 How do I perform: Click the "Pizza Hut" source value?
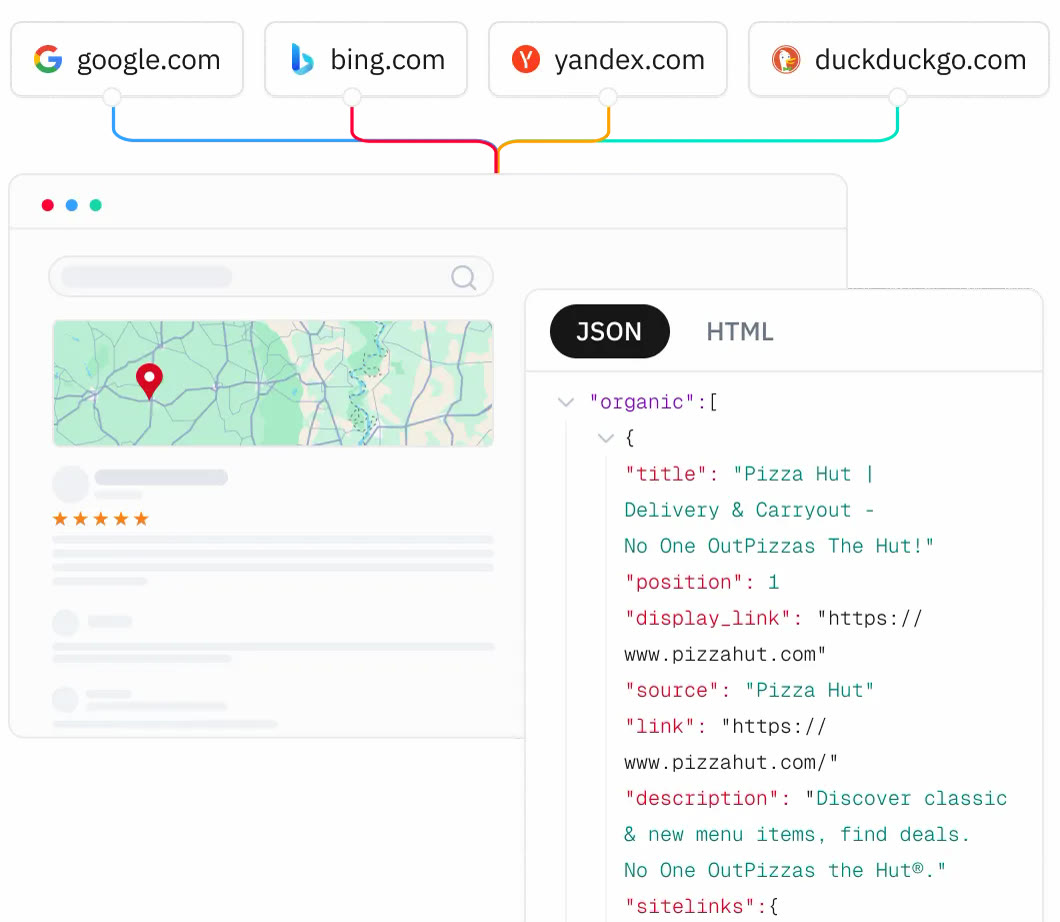click(810, 690)
